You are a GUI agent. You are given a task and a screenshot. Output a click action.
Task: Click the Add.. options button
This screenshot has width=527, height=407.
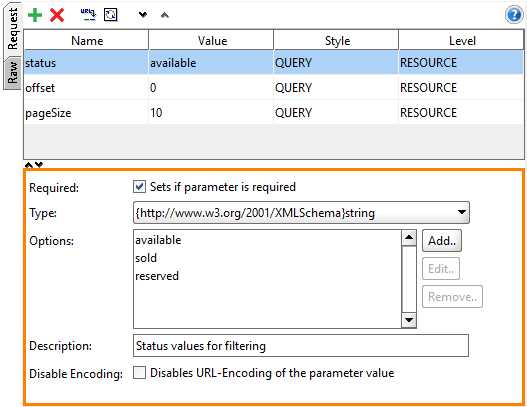(442, 241)
